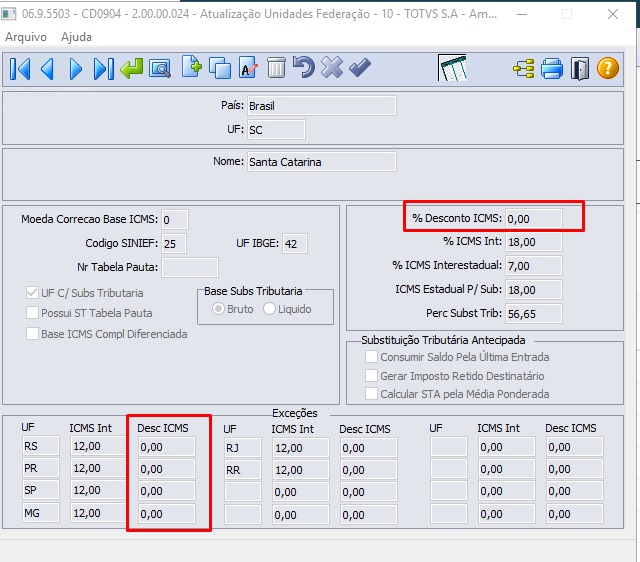Click the RJ exception UF cell
Viewport: 640px width, 562px height.
(x=242, y=448)
